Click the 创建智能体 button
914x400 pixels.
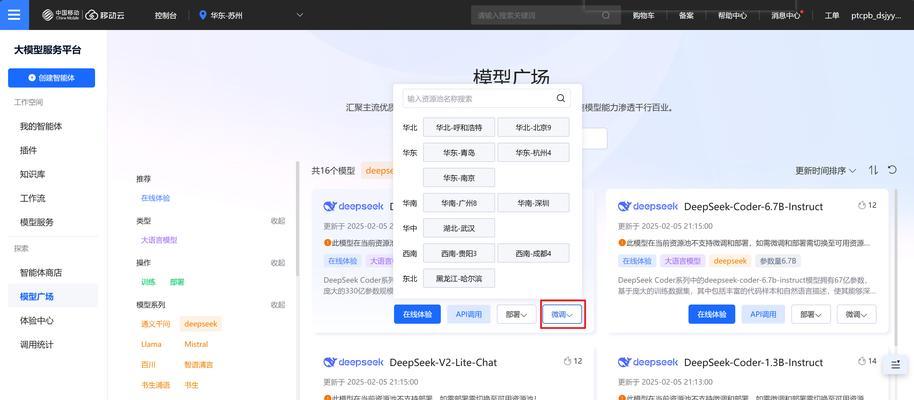pos(51,78)
